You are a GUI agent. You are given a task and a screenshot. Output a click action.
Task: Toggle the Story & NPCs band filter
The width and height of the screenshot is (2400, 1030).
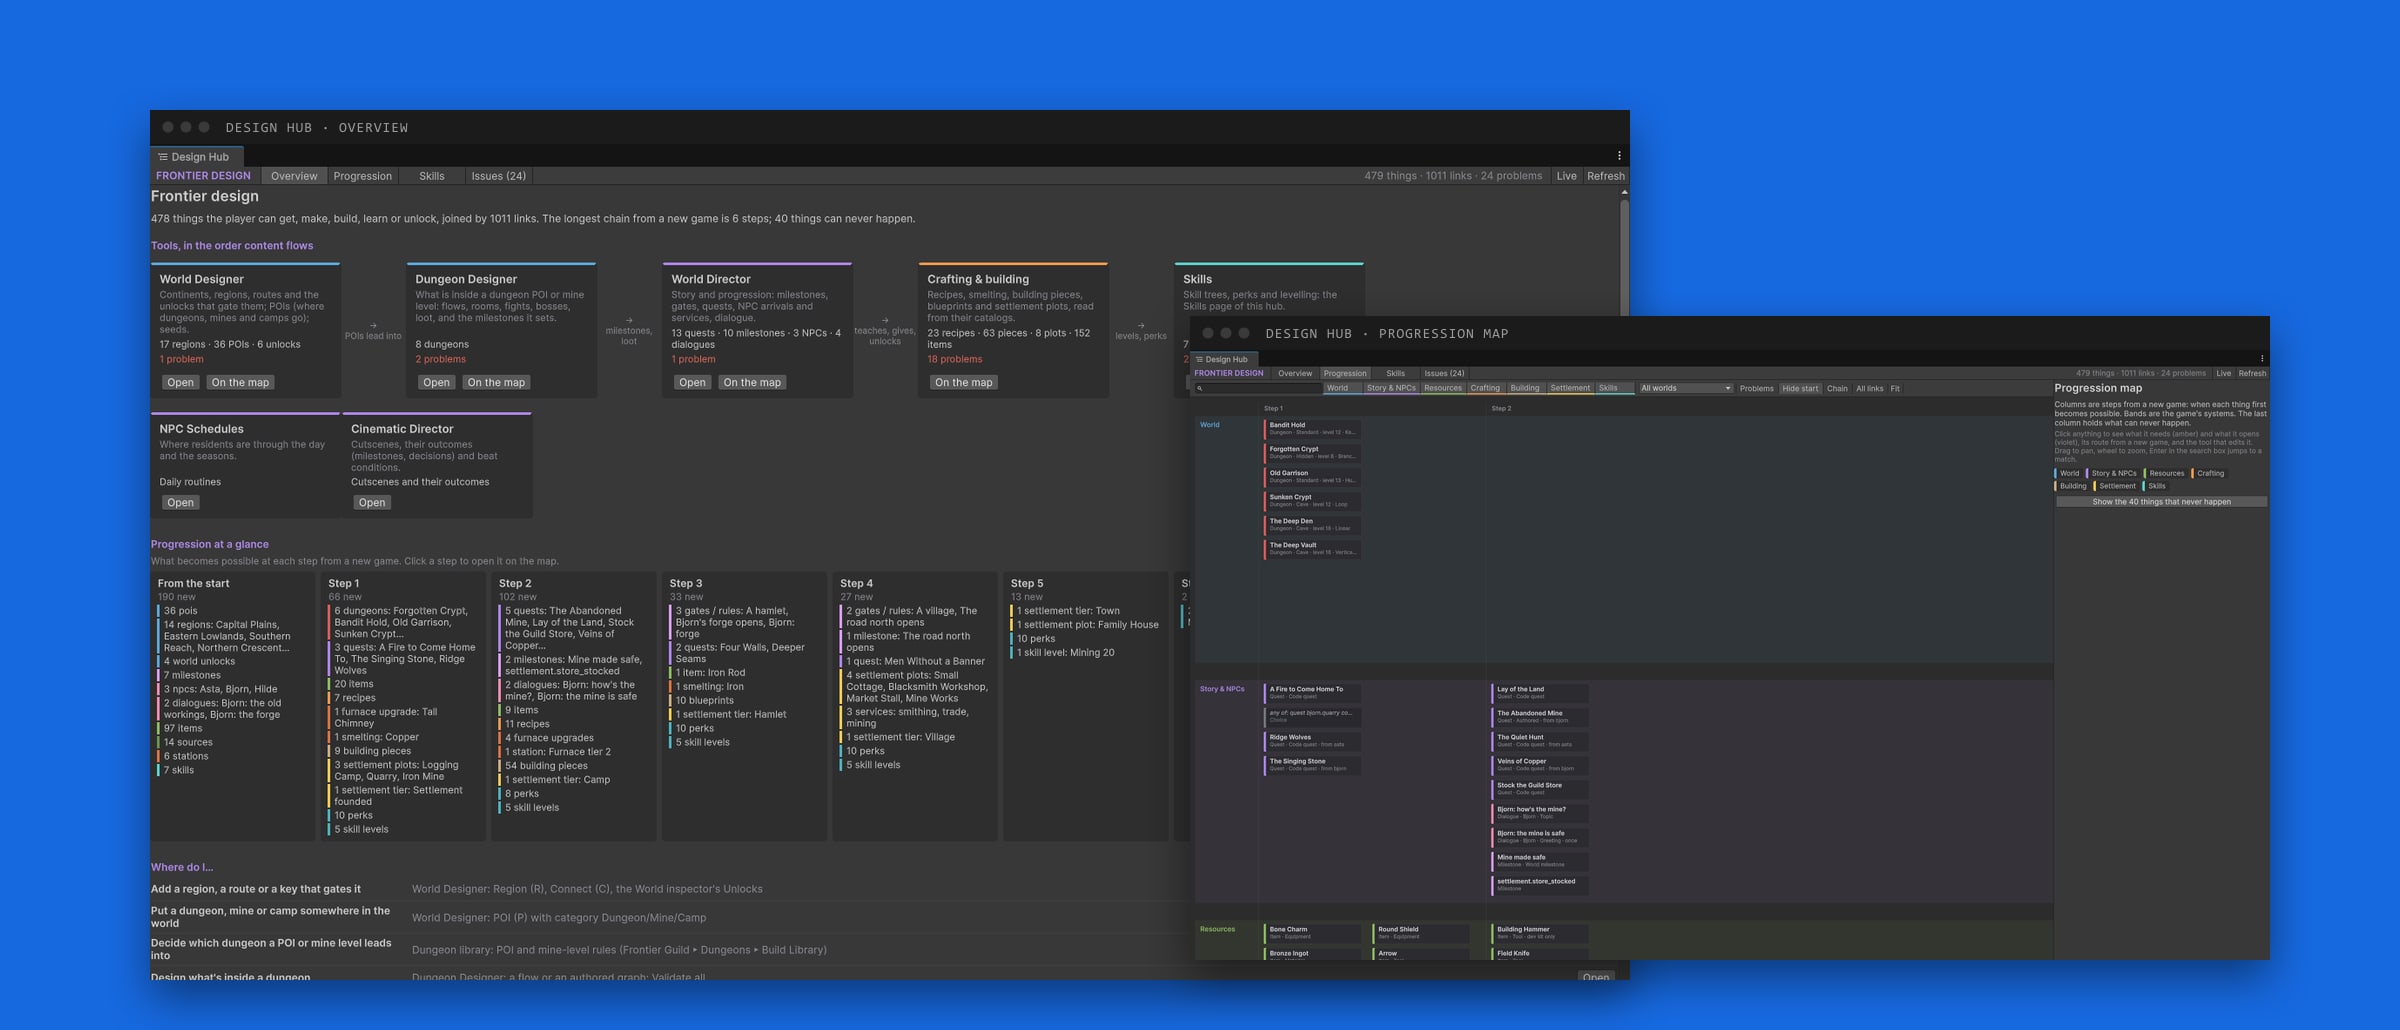click(1391, 388)
